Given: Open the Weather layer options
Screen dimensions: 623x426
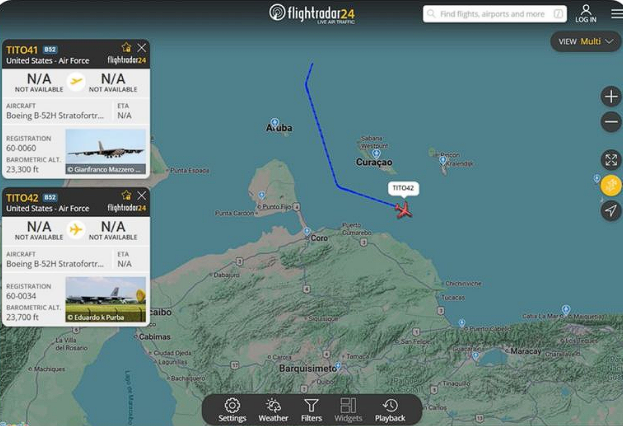Looking at the screenshot, I should coord(273,410).
